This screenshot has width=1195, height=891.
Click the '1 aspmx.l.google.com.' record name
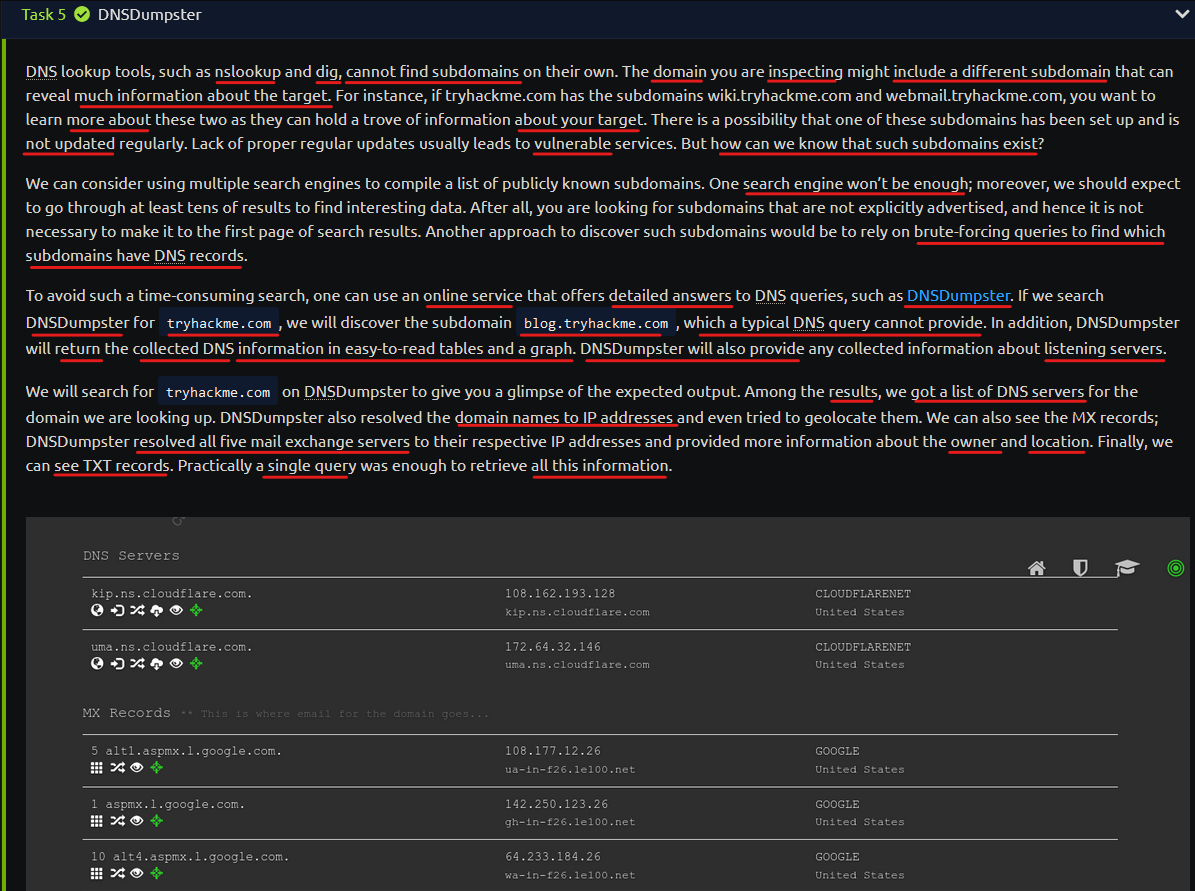pos(168,805)
